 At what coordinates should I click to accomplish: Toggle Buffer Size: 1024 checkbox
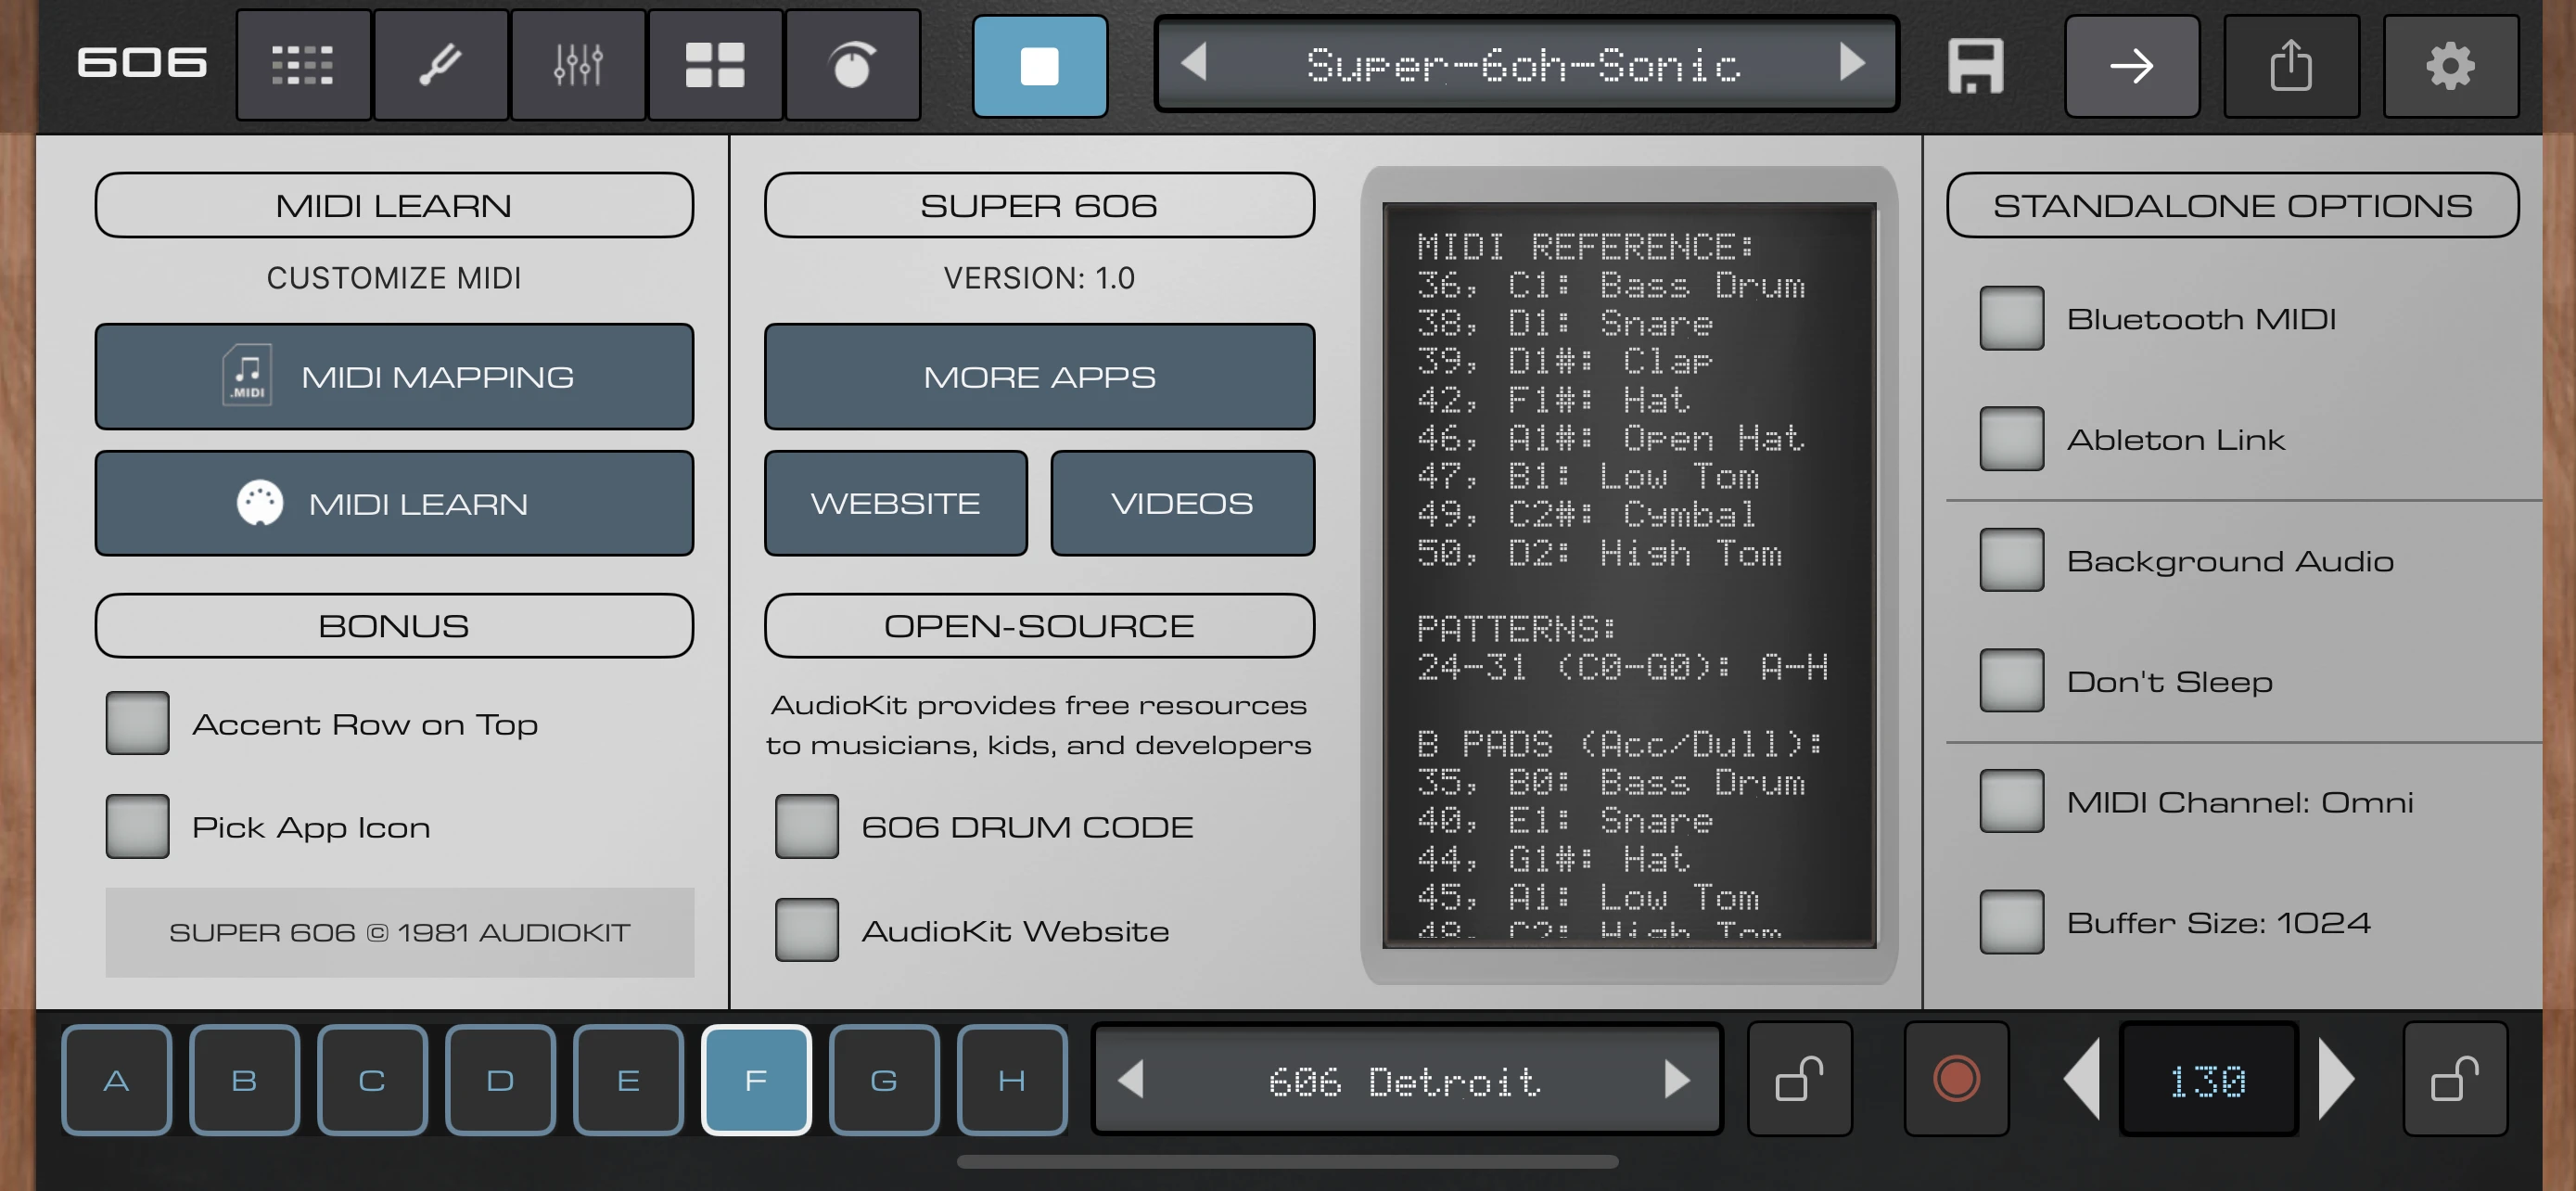click(2011, 922)
